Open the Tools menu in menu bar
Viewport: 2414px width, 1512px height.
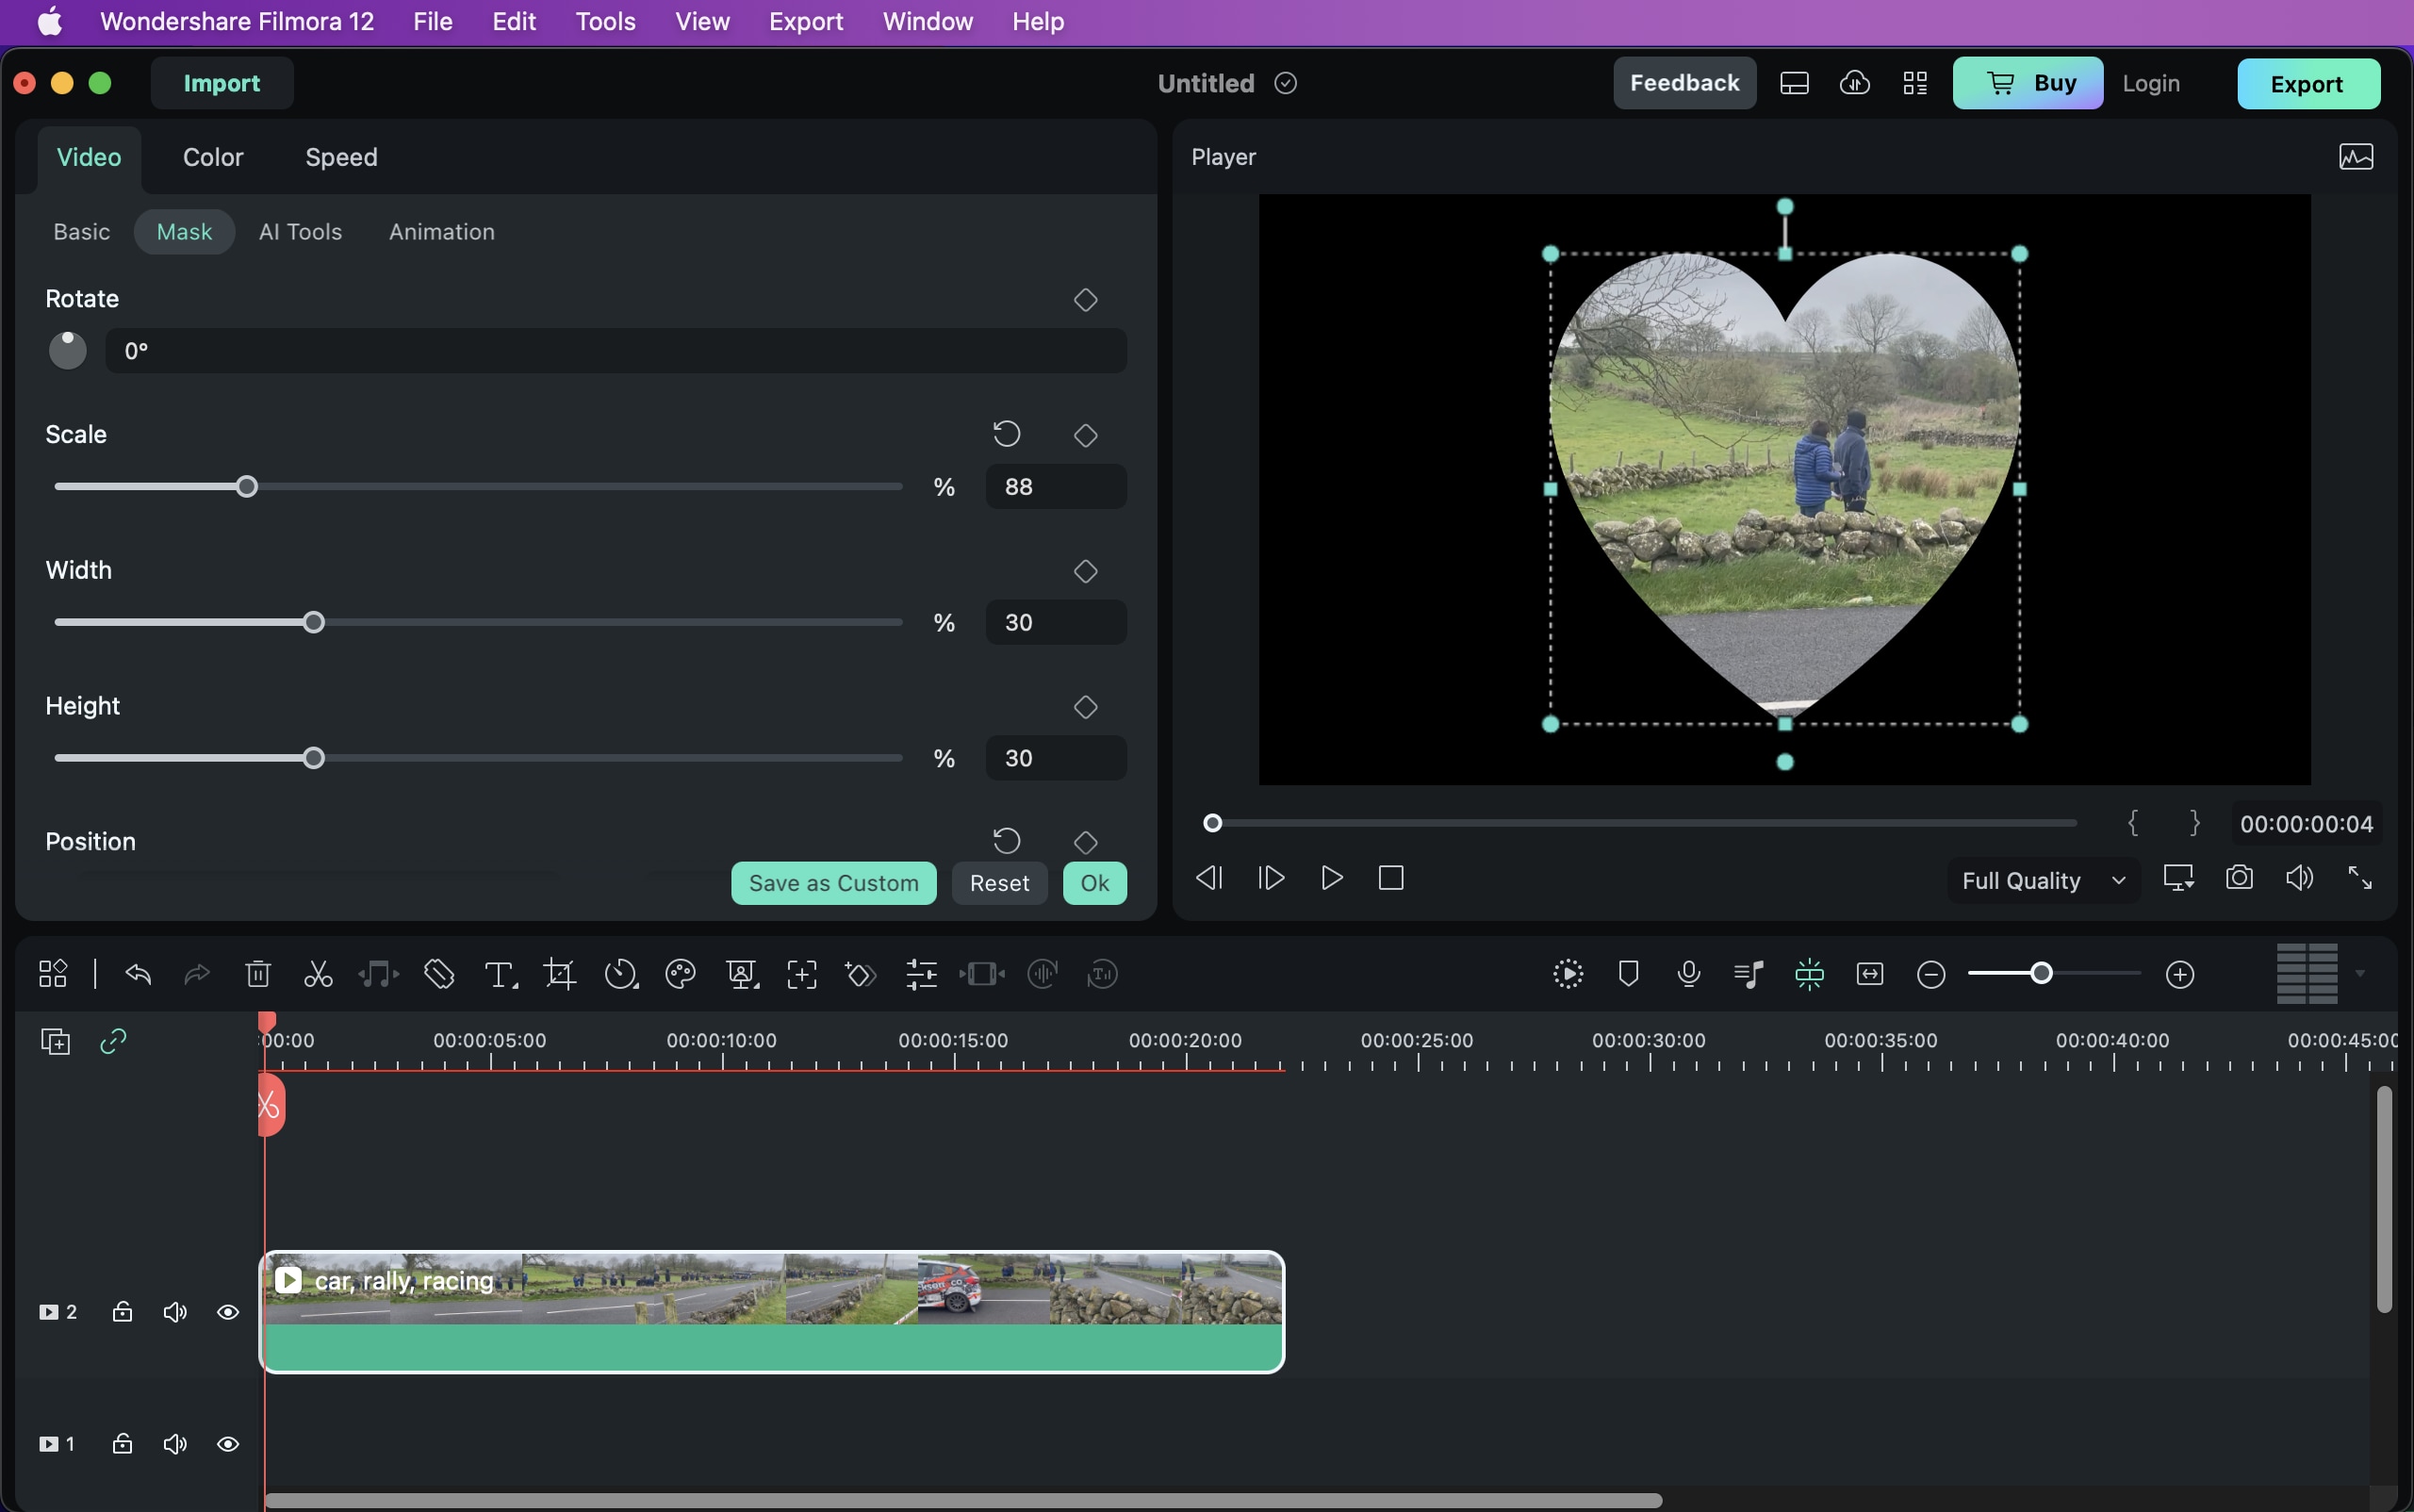604,23
